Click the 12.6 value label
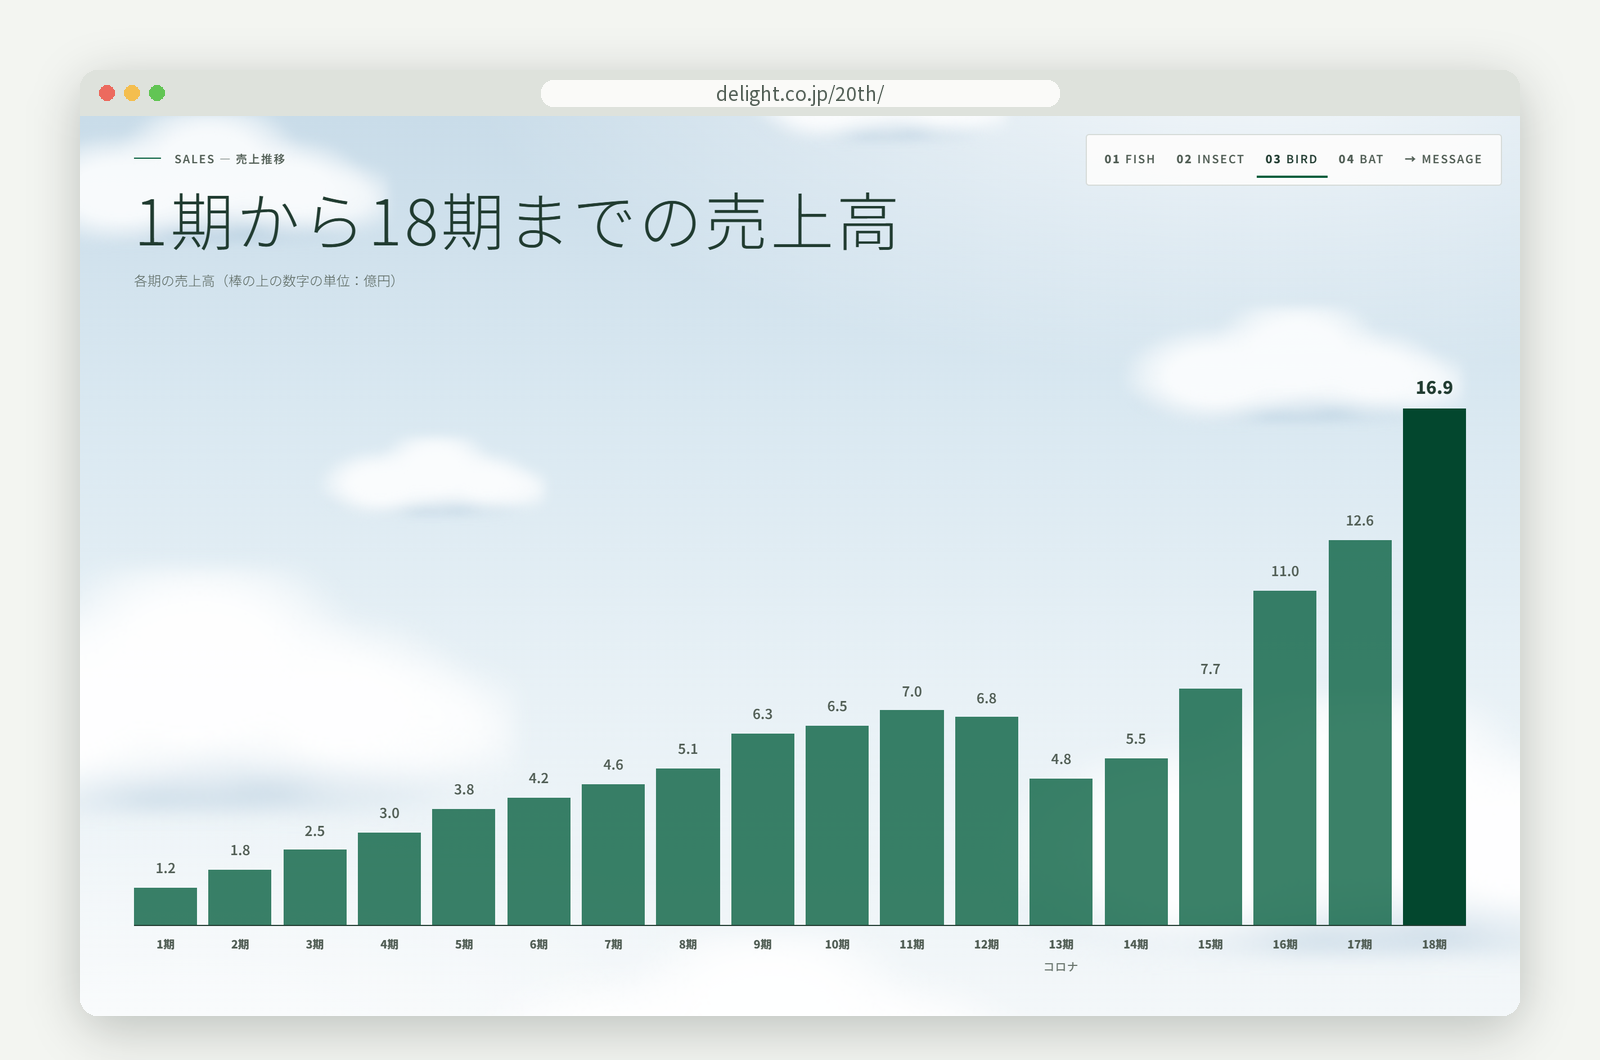The image size is (1600, 1060). click(1360, 521)
